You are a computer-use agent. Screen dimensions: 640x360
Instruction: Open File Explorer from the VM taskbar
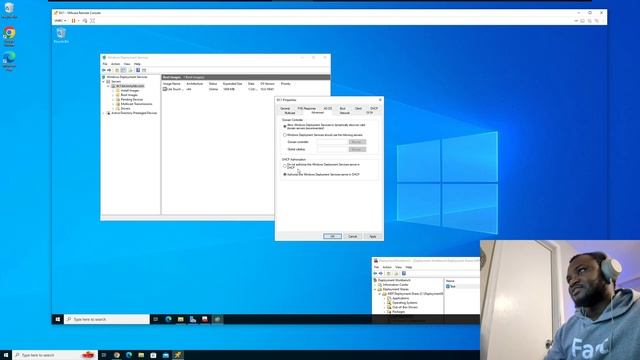tap(180, 319)
